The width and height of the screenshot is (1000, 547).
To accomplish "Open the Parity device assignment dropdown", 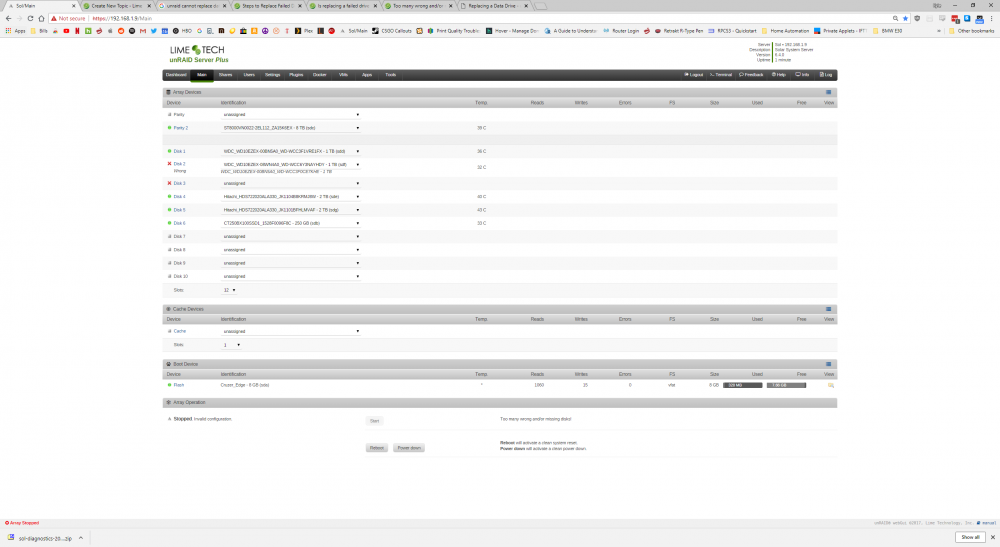I will point(291,115).
